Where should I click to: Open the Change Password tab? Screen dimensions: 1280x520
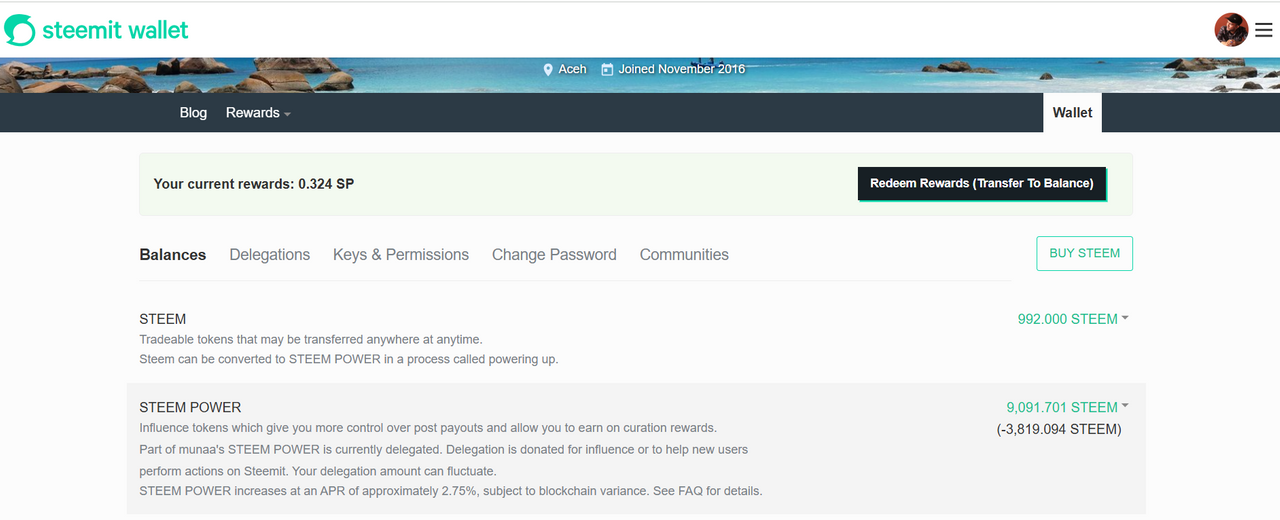pyautogui.click(x=554, y=255)
